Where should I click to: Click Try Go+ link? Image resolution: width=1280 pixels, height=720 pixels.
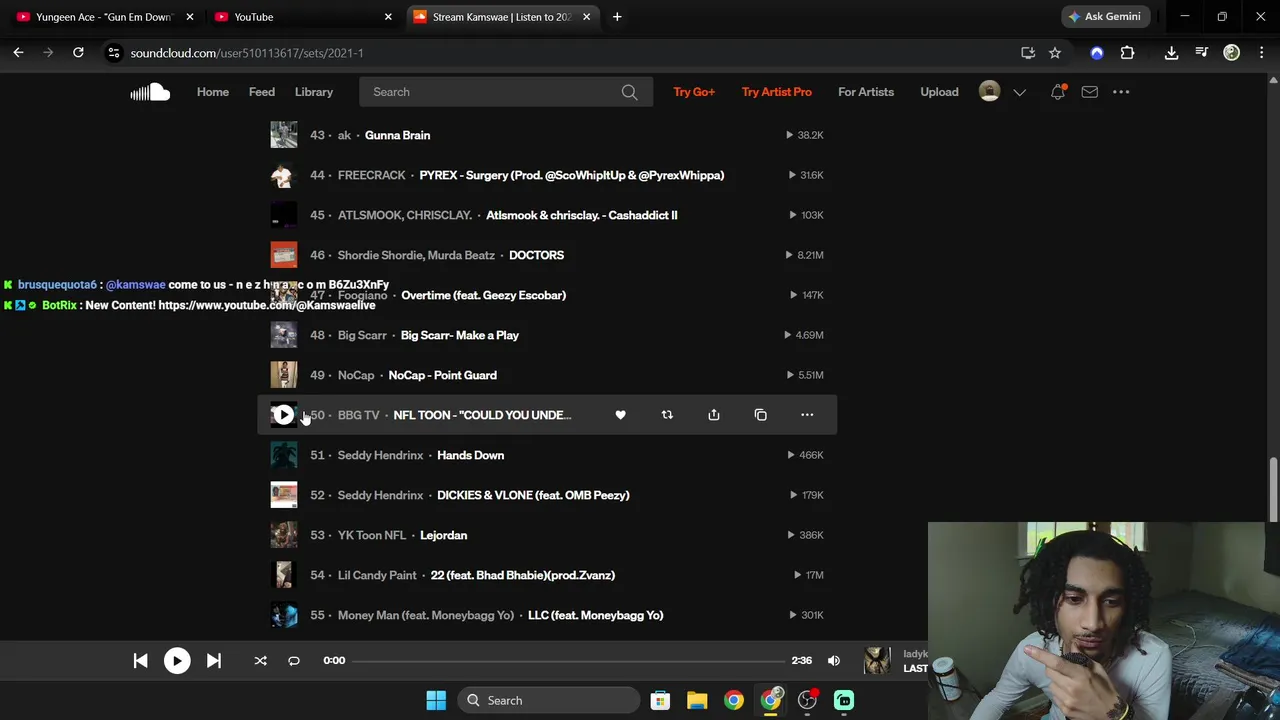694,92
